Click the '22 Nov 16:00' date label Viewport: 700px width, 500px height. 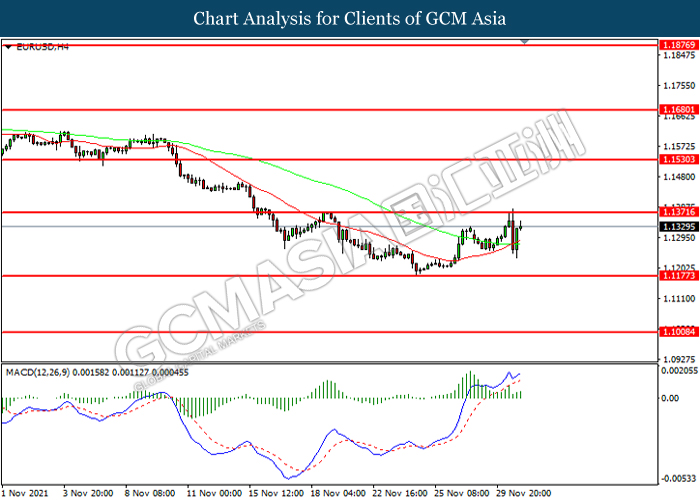click(x=400, y=493)
